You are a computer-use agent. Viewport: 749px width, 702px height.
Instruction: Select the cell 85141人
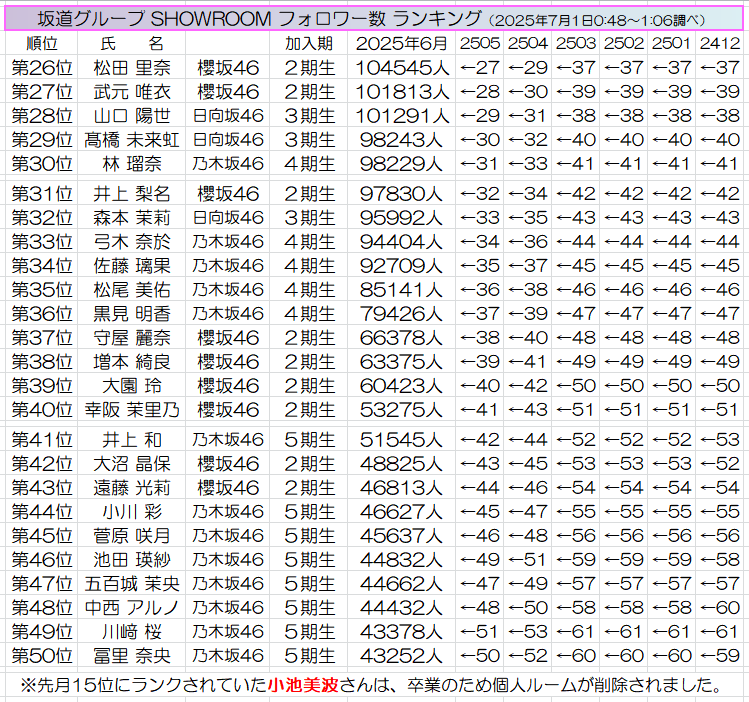401,289
